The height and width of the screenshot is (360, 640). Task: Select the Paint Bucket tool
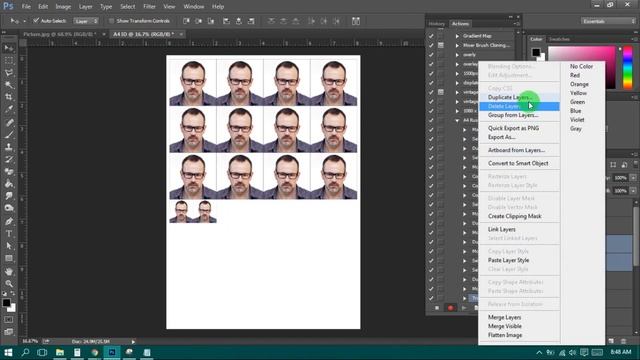coord(9,184)
